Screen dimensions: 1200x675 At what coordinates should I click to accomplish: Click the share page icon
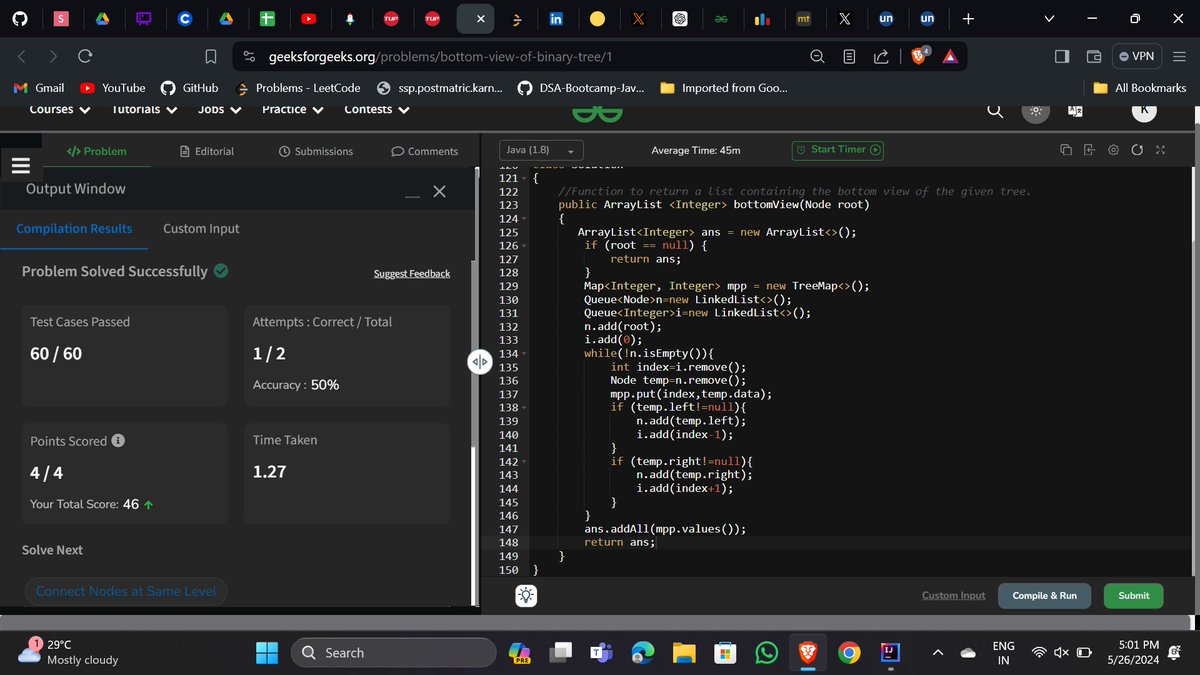[x=881, y=56]
